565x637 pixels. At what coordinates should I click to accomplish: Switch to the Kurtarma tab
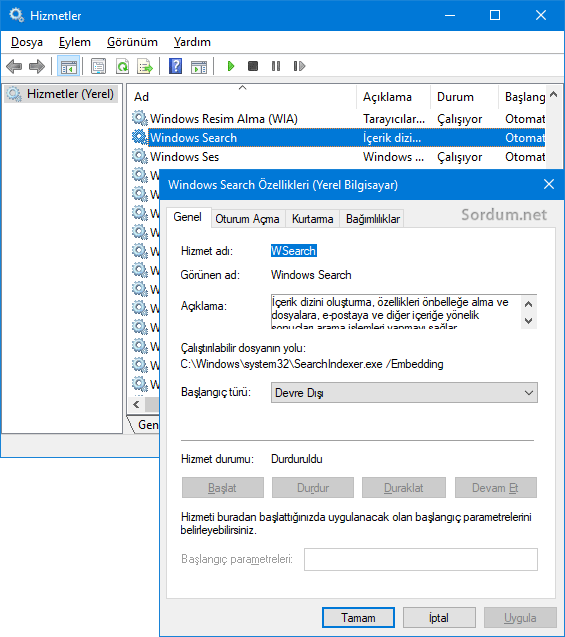tap(312, 219)
